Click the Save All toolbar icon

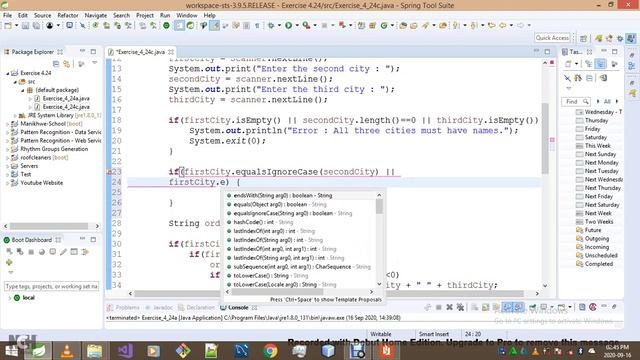[x=36, y=25]
